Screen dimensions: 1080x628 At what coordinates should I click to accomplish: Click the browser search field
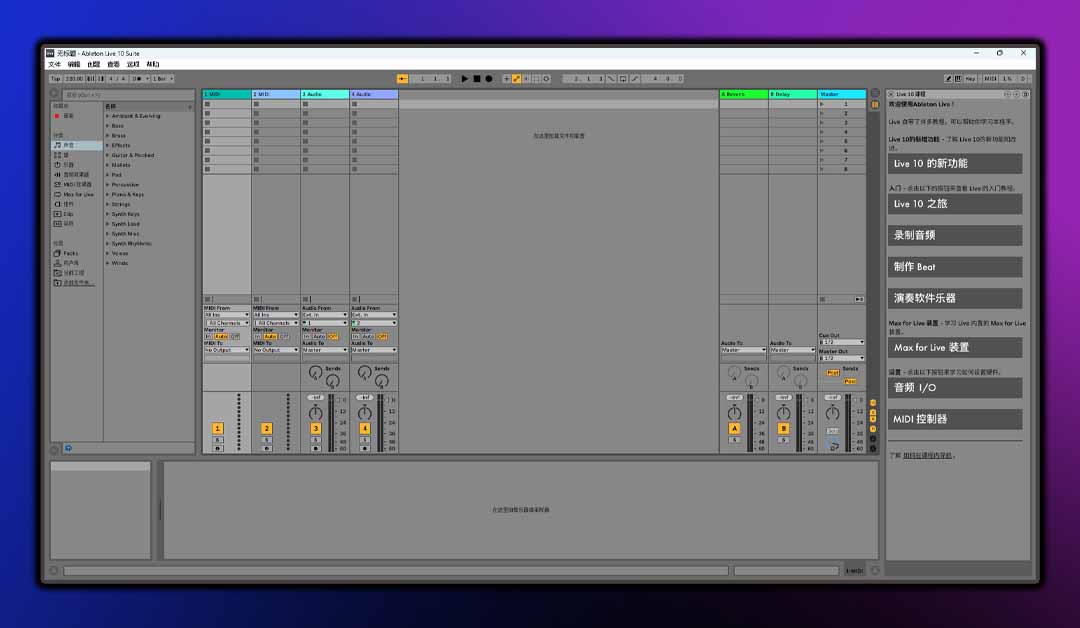point(128,94)
